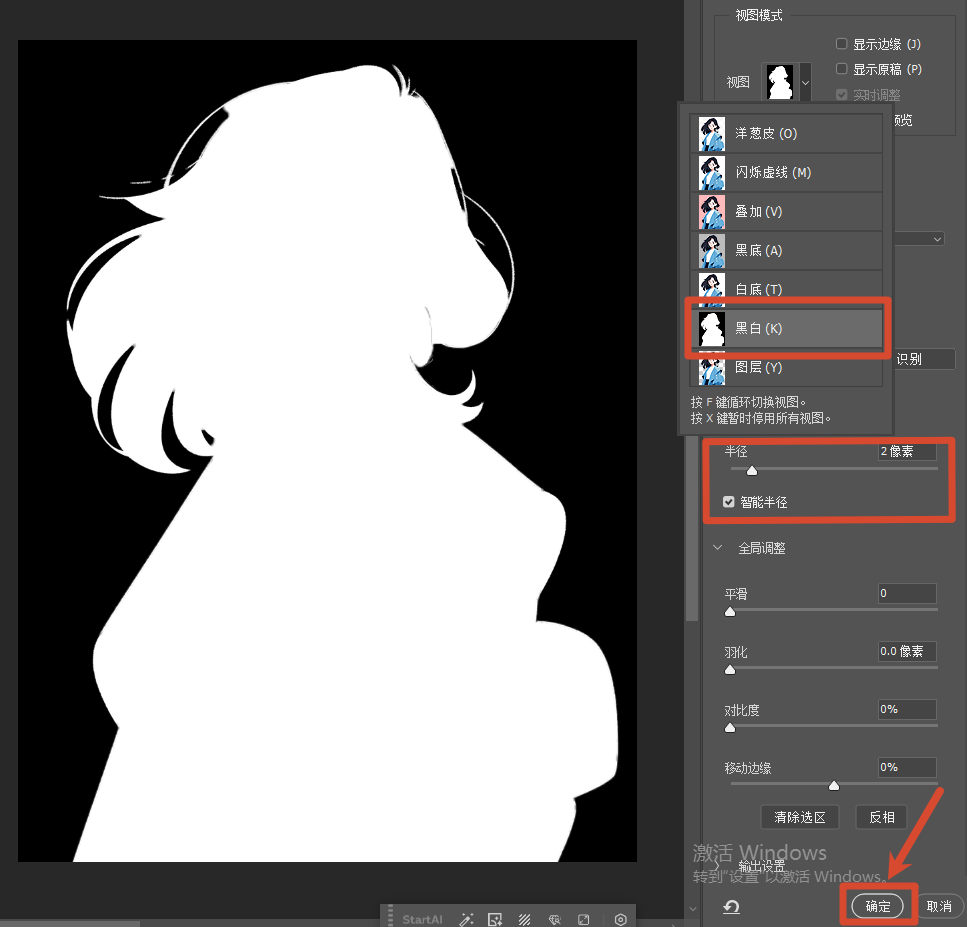Click the diagonal stripes icon in StartAI bar

pyautogui.click(x=523, y=919)
